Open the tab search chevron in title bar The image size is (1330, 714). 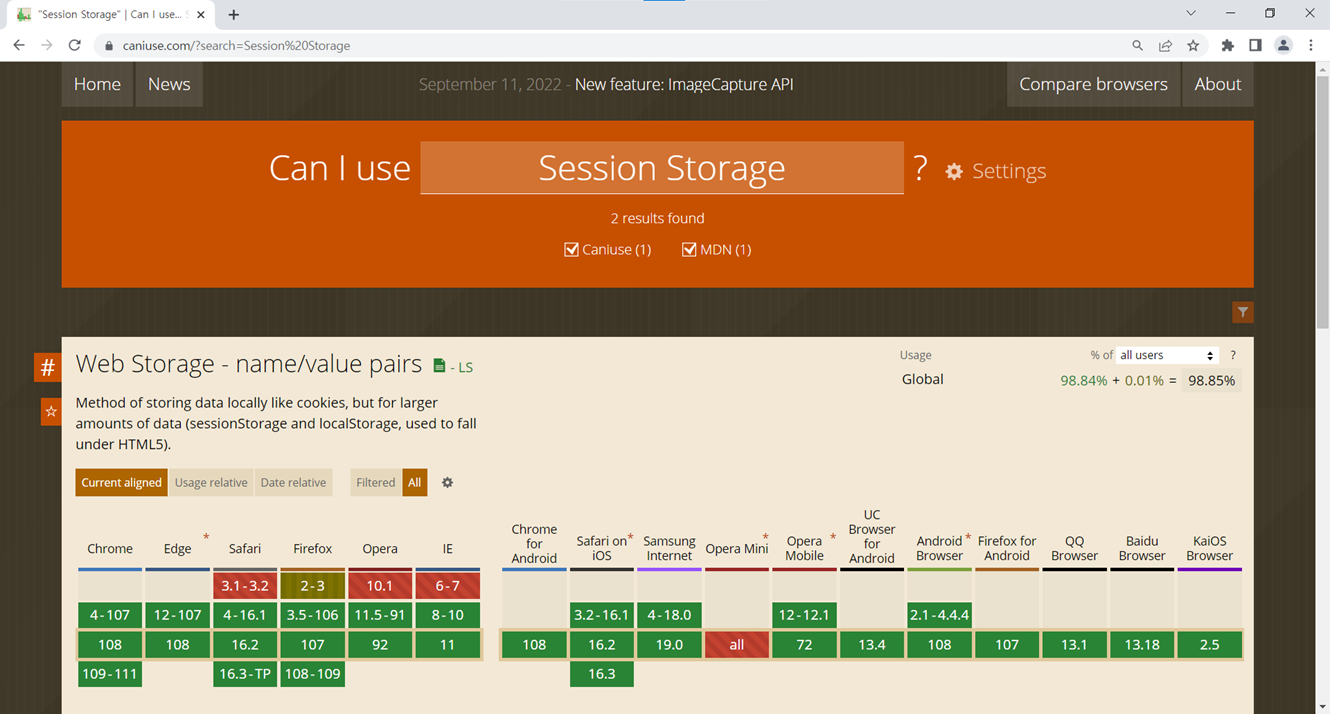pos(1191,13)
